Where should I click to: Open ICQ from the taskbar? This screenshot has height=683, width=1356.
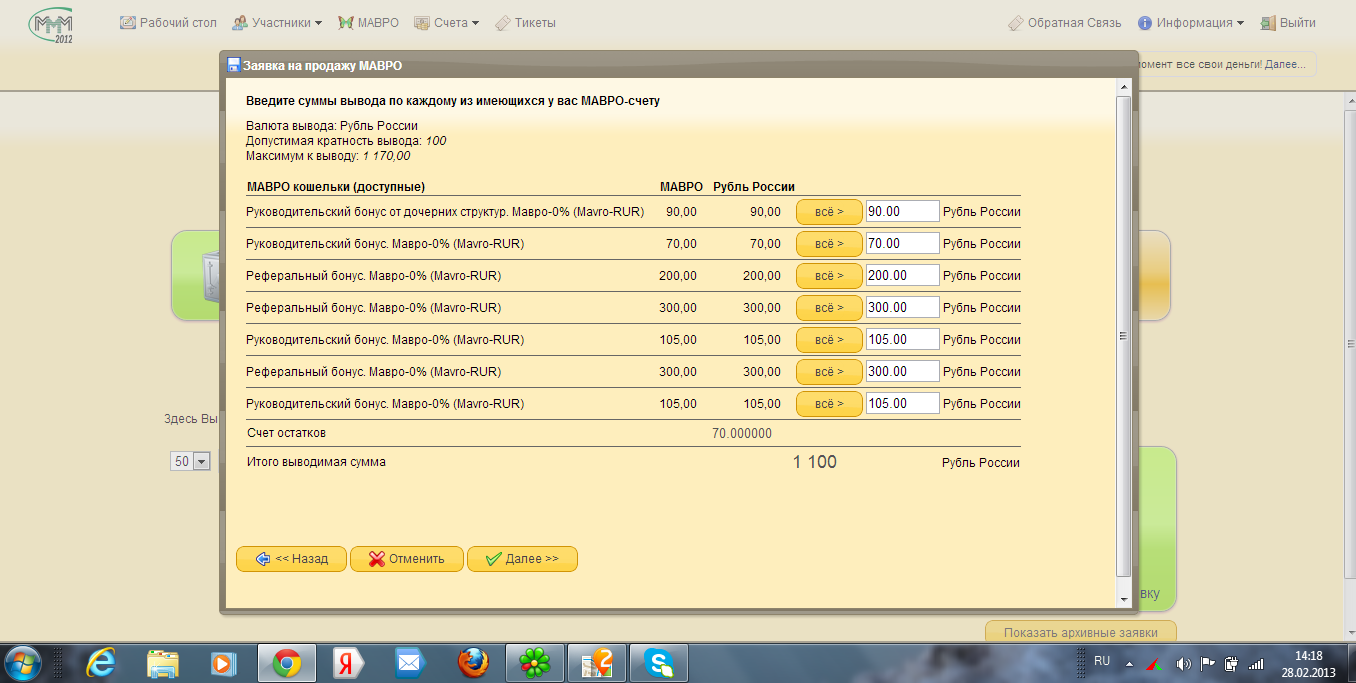point(535,662)
